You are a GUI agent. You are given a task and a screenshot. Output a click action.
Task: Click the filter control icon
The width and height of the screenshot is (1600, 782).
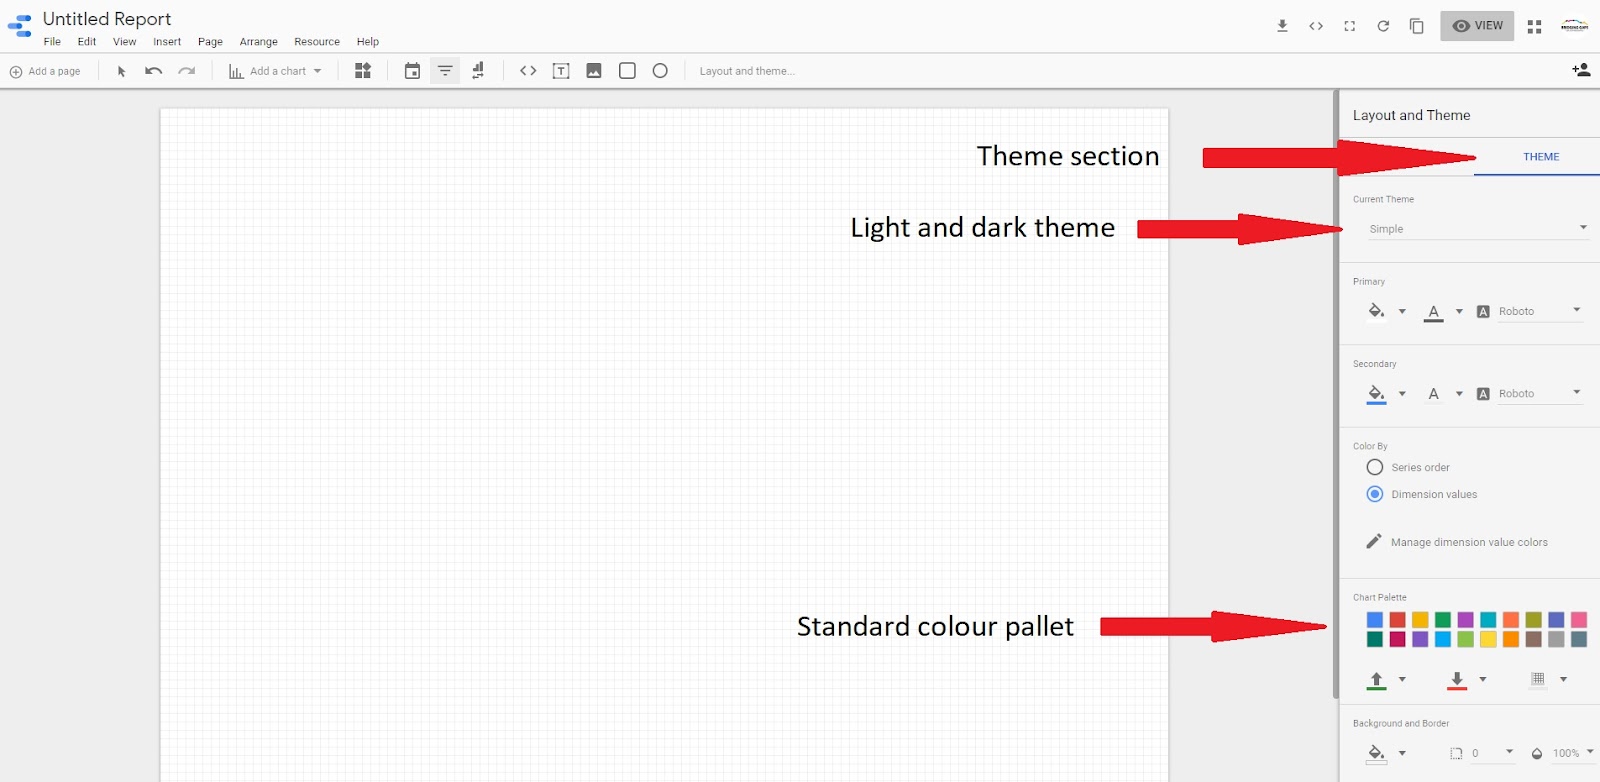click(x=445, y=71)
